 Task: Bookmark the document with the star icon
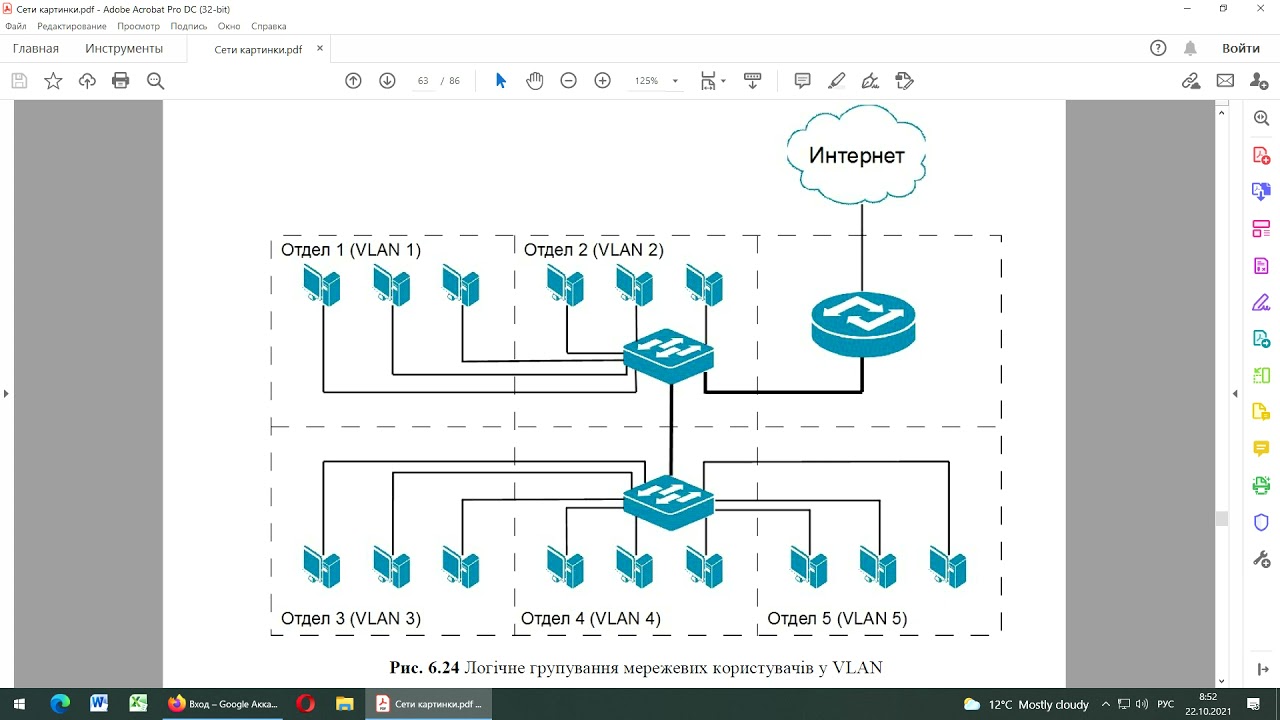click(53, 81)
